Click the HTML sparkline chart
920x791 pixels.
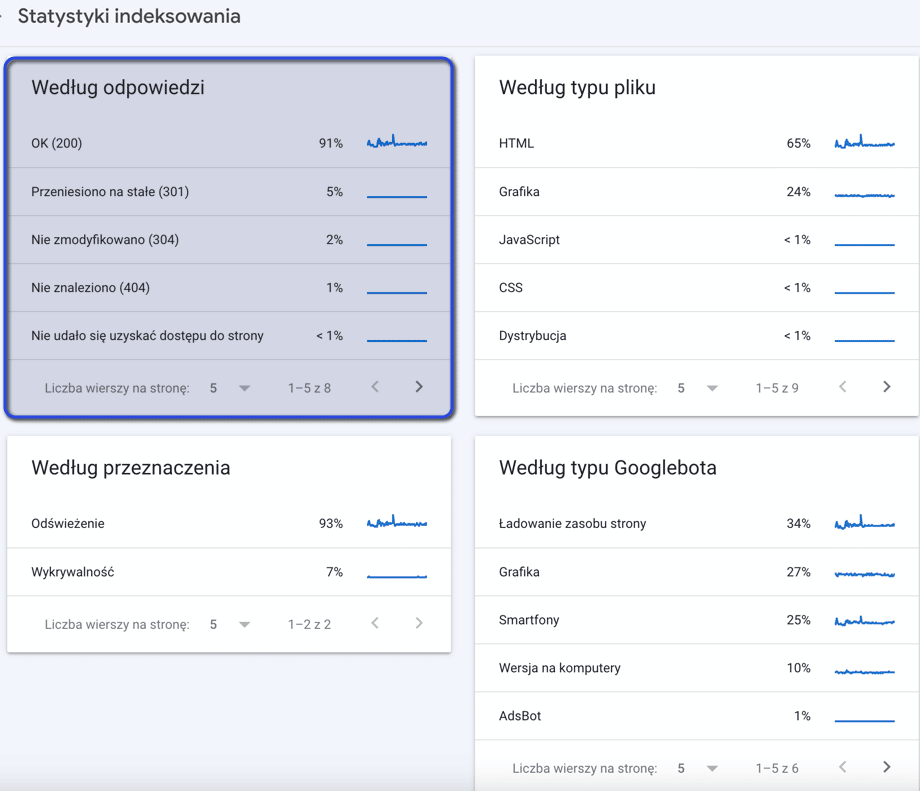coord(863,143)
